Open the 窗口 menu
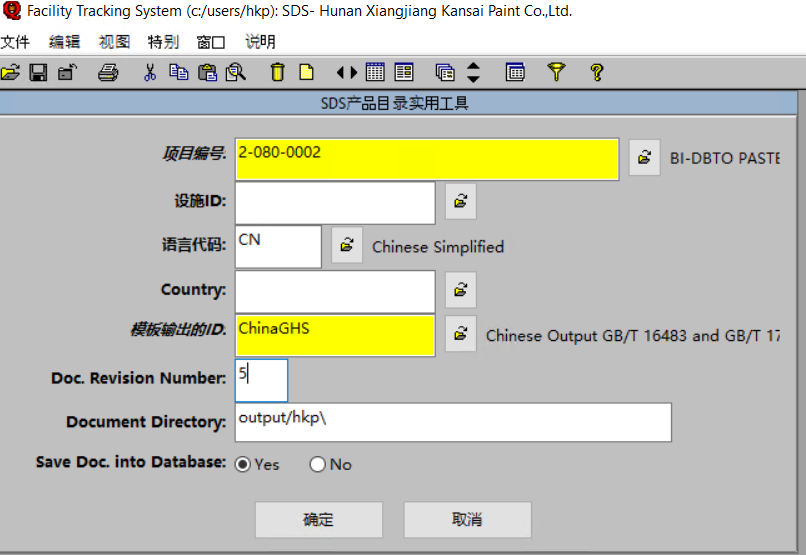 tap(211, 42)
